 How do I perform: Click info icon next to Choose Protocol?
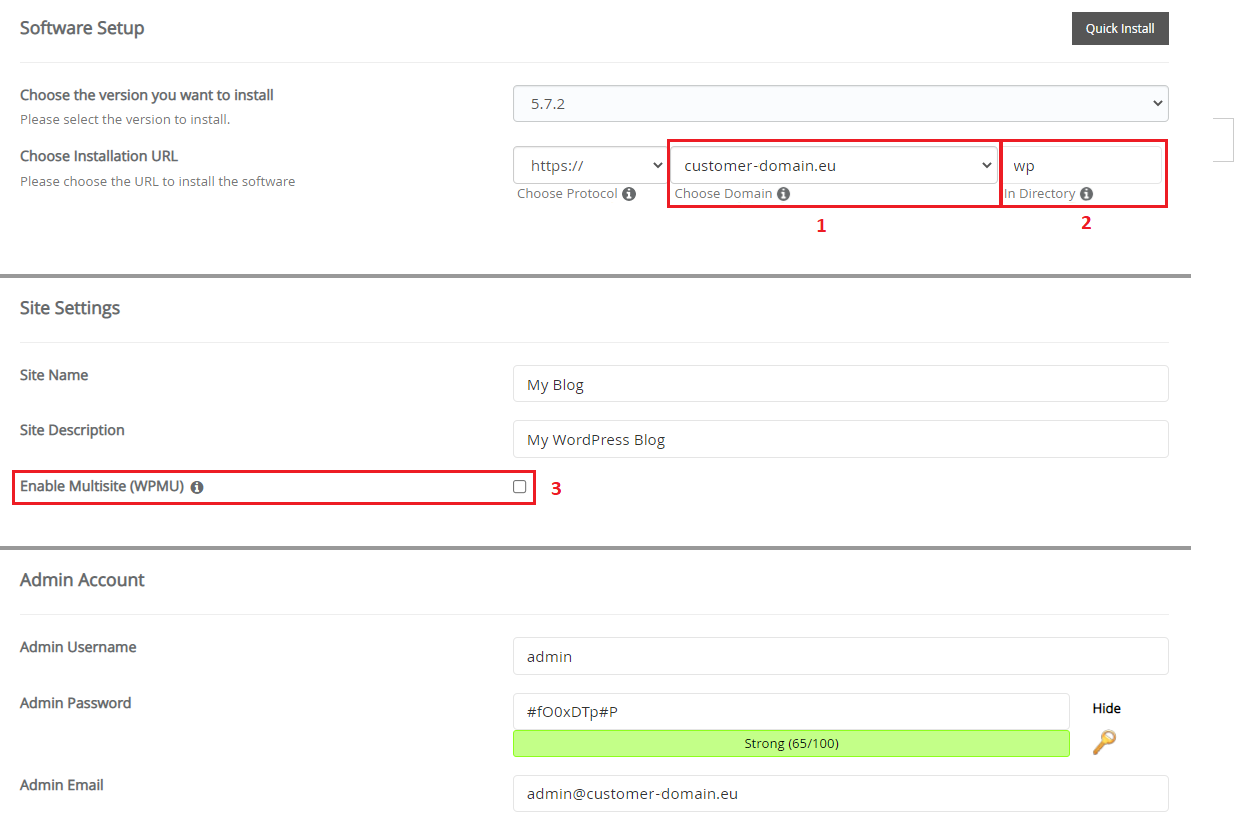(x=629, y=194)
